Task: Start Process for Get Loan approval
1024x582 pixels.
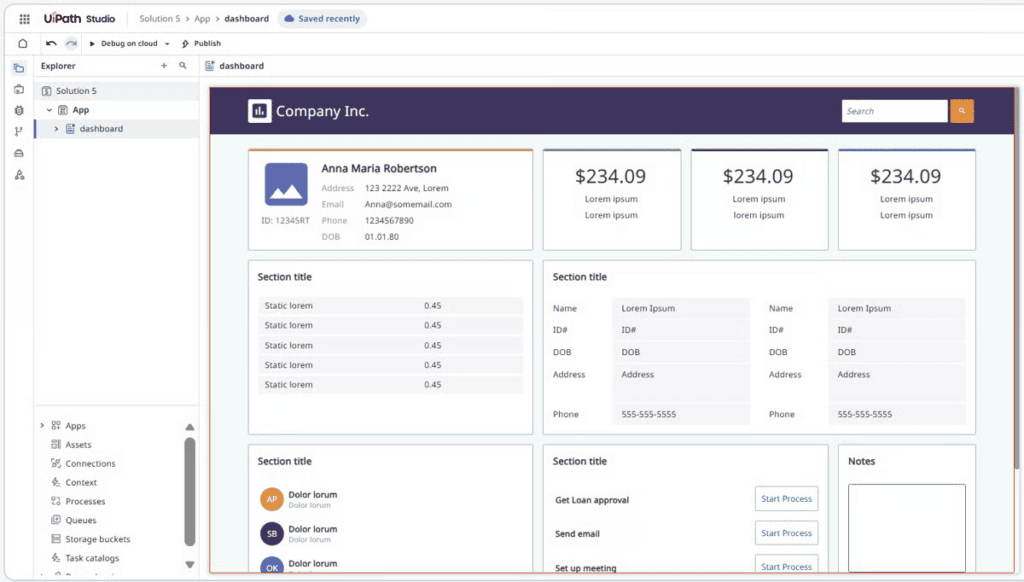Action: point(786,499)
